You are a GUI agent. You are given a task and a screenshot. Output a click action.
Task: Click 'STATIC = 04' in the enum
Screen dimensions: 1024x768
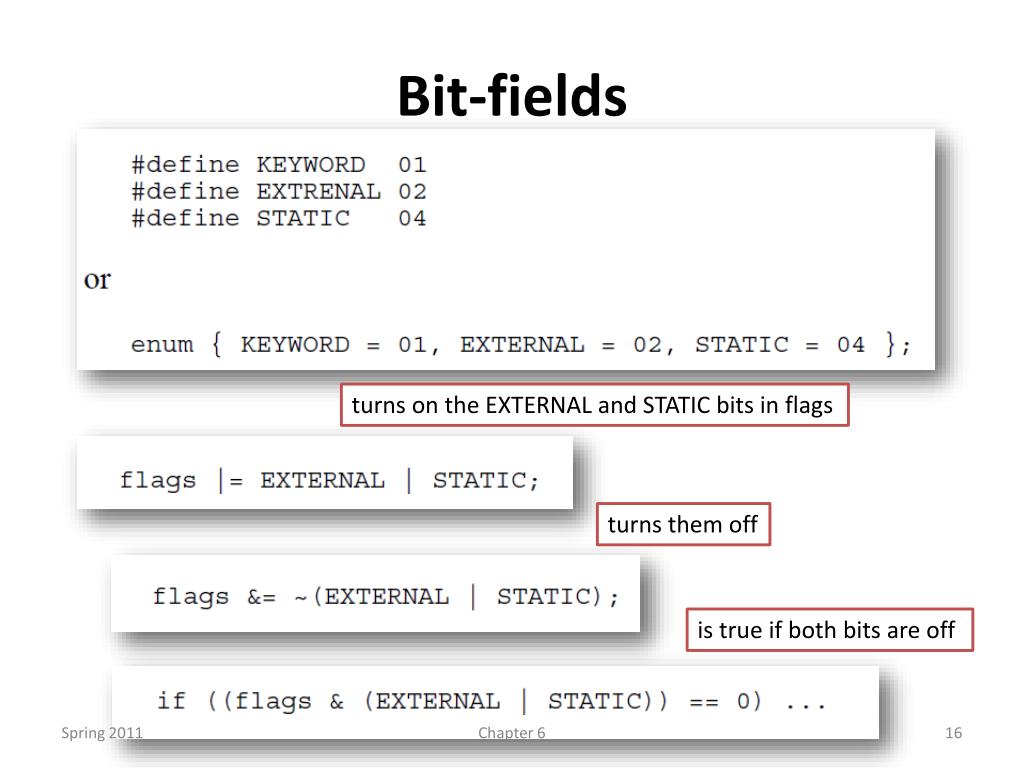click(x=780, y=344)
